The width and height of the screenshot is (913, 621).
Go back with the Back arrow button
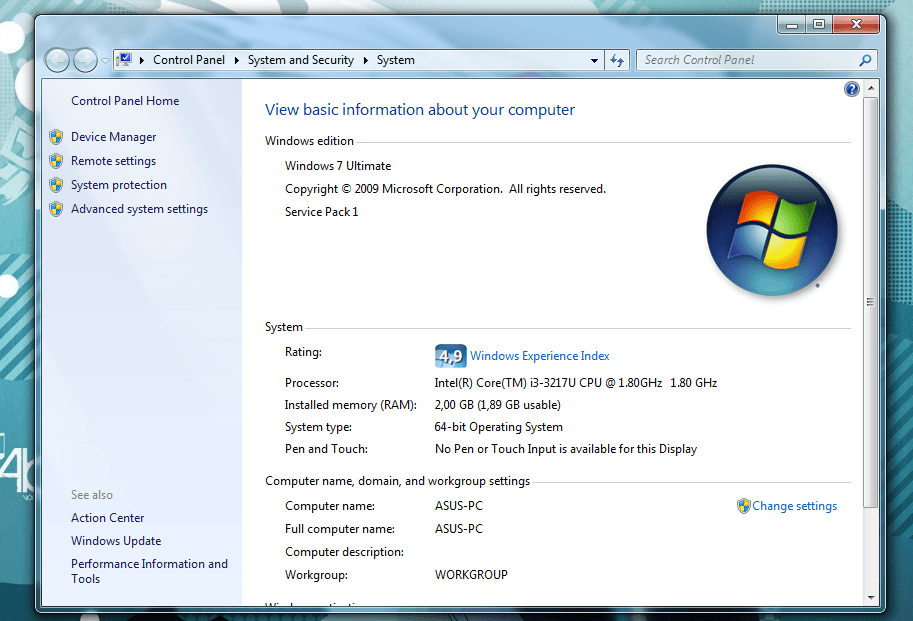(57, 60)
